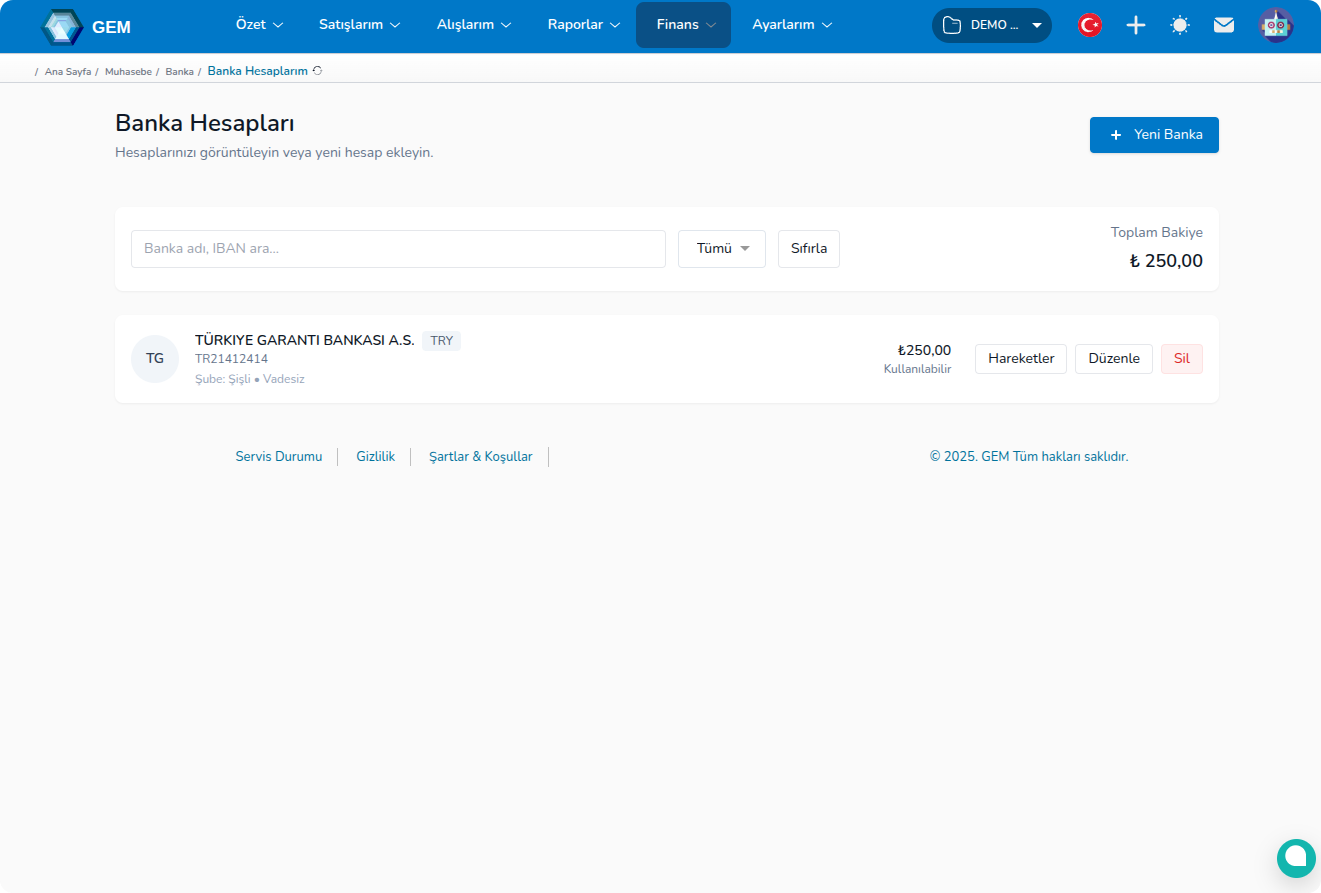
Task: Click Sil to delete Garanti account
Action: (1182, 359)
